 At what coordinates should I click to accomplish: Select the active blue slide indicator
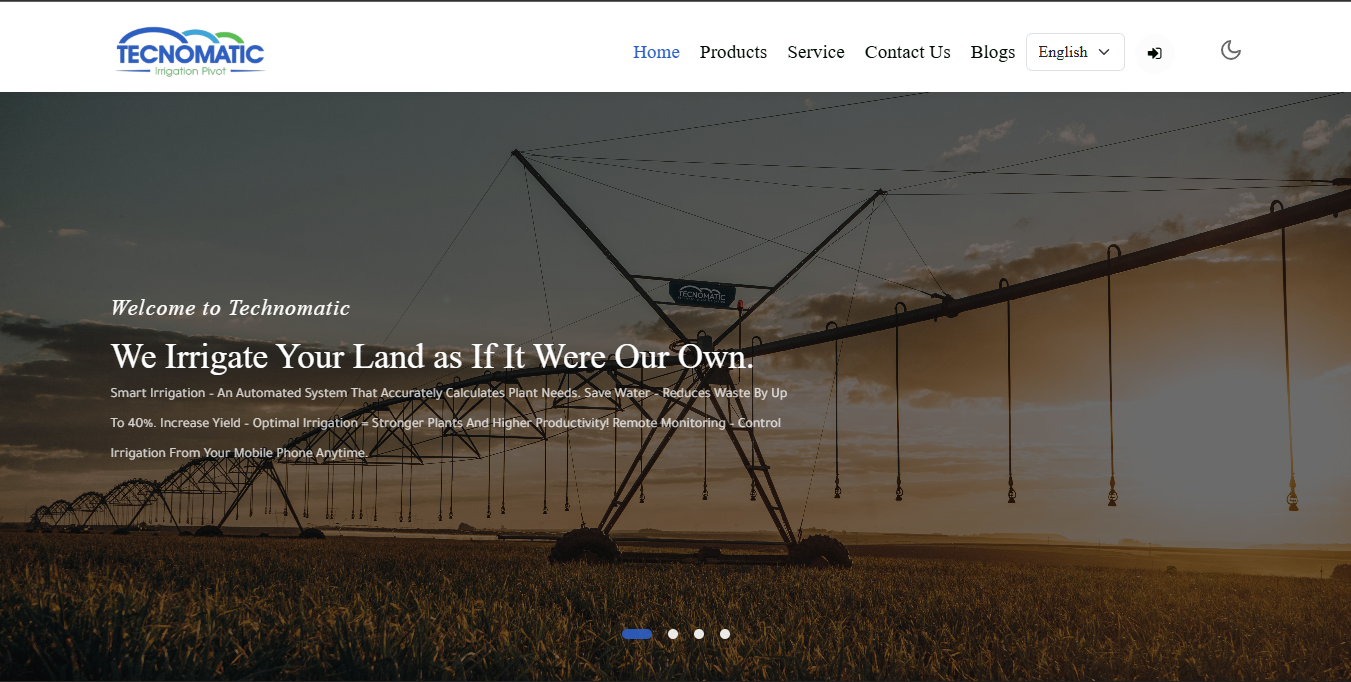[x=637, y=634]
